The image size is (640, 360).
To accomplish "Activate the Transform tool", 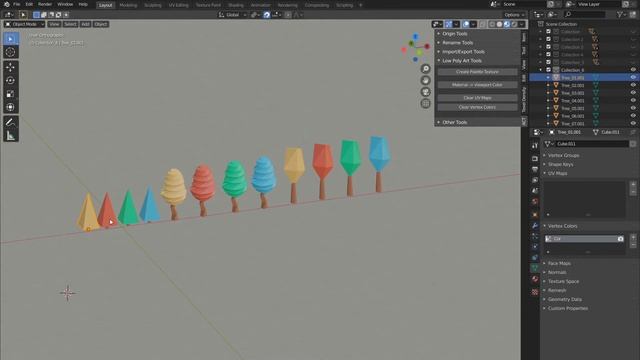I will pyautogui.click(x=11, y=107).
